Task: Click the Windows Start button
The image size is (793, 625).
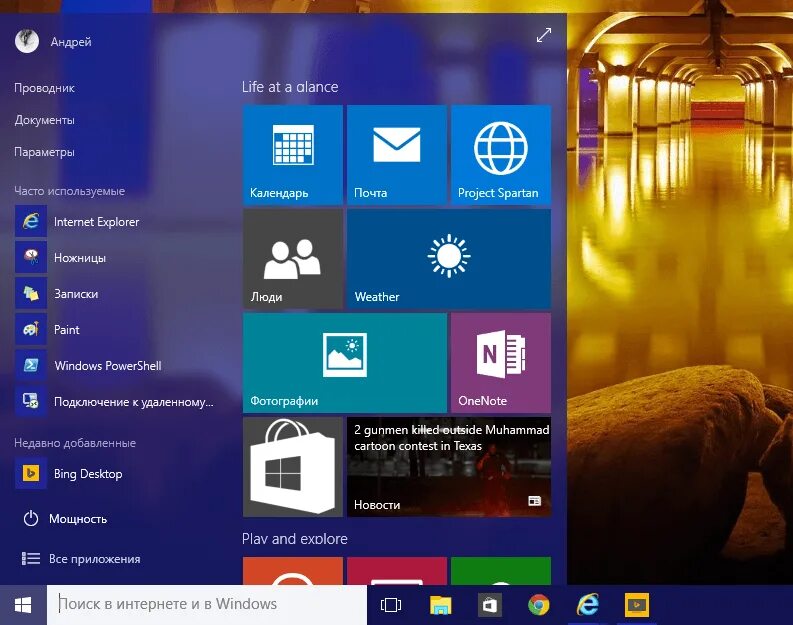Action: coord(23,605)
